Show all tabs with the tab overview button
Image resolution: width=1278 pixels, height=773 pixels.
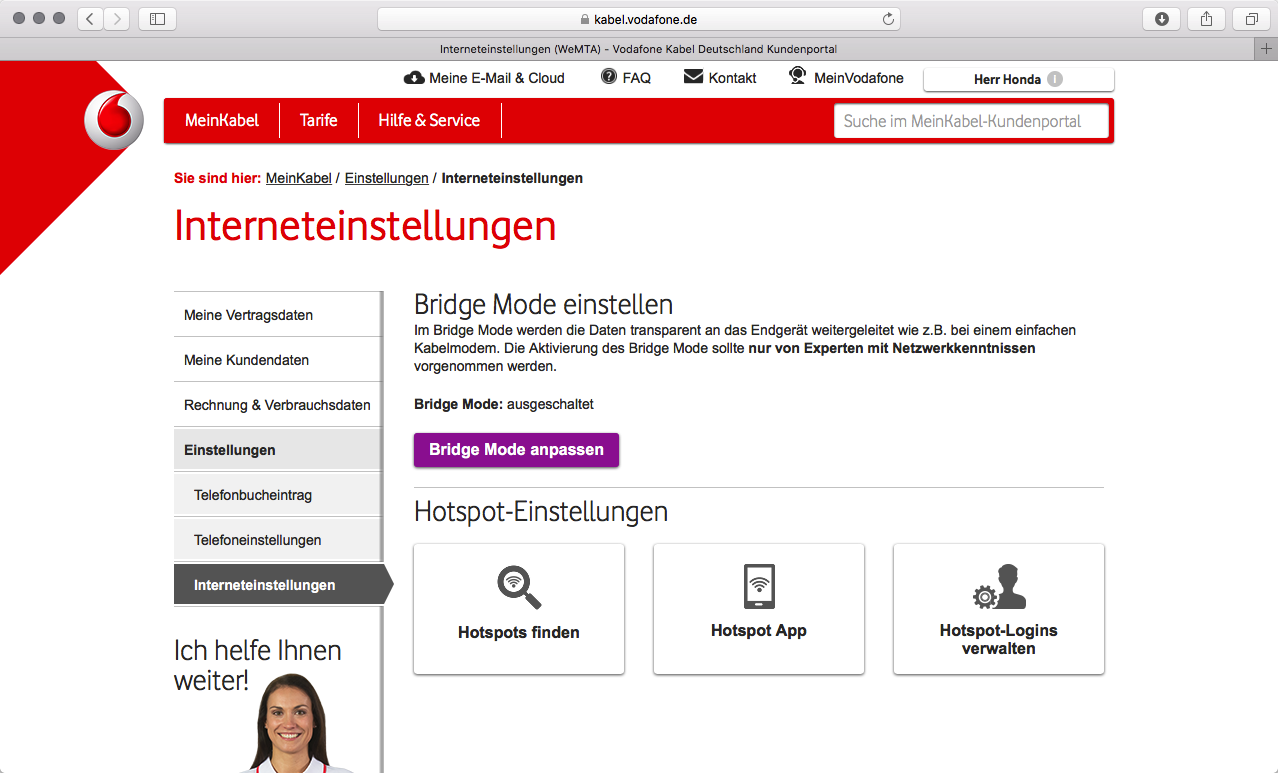(x=1251, y=18)
